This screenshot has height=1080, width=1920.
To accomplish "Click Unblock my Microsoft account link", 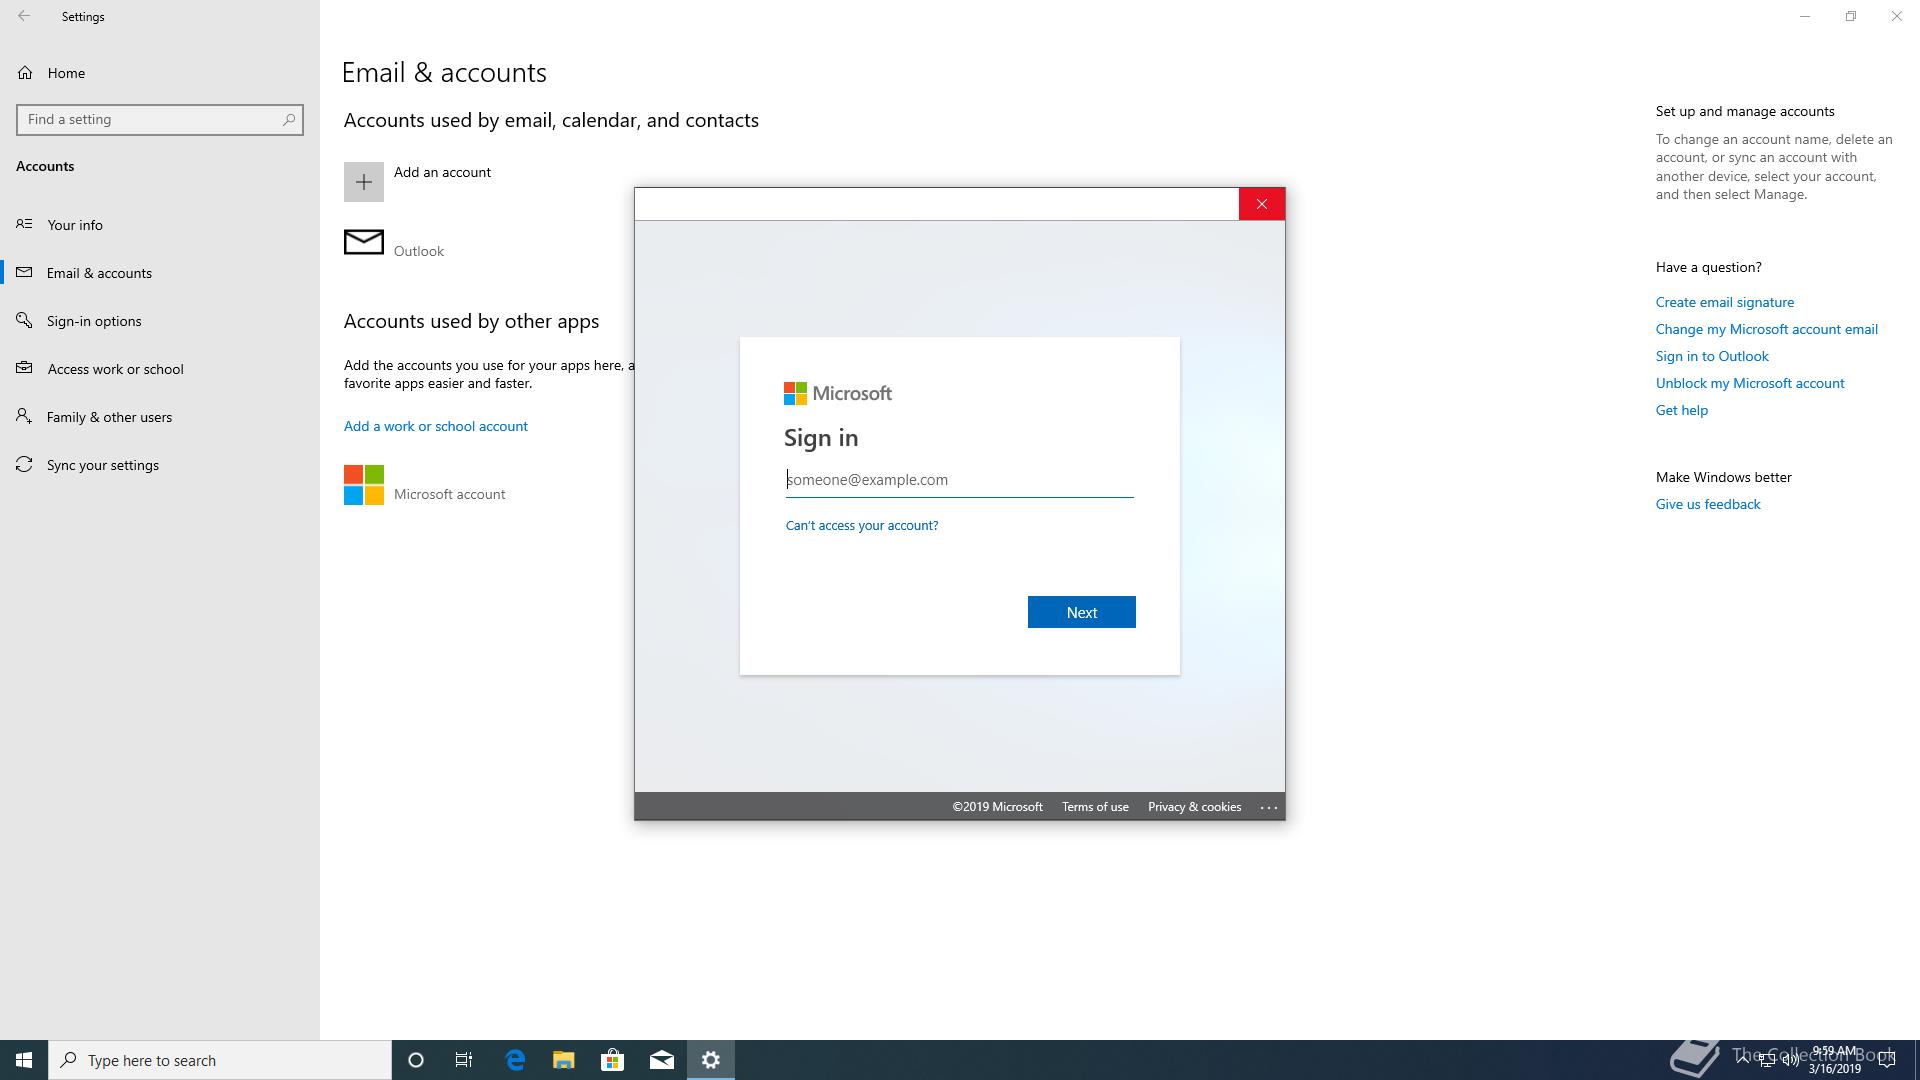I will click(1750, 383).
